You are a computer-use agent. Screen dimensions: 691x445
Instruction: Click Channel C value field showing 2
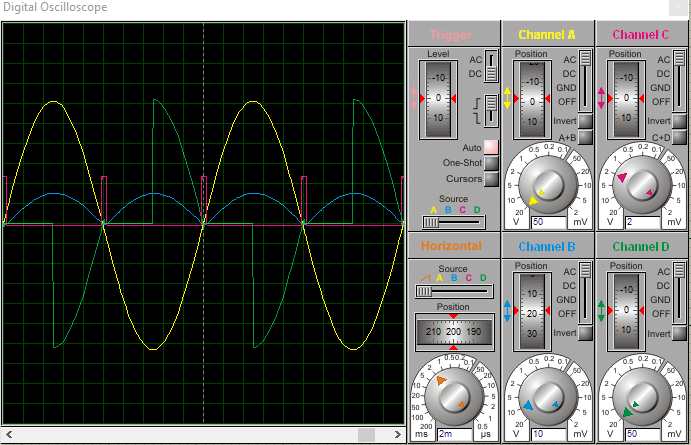pyautogui.click(x=642, y=222)
